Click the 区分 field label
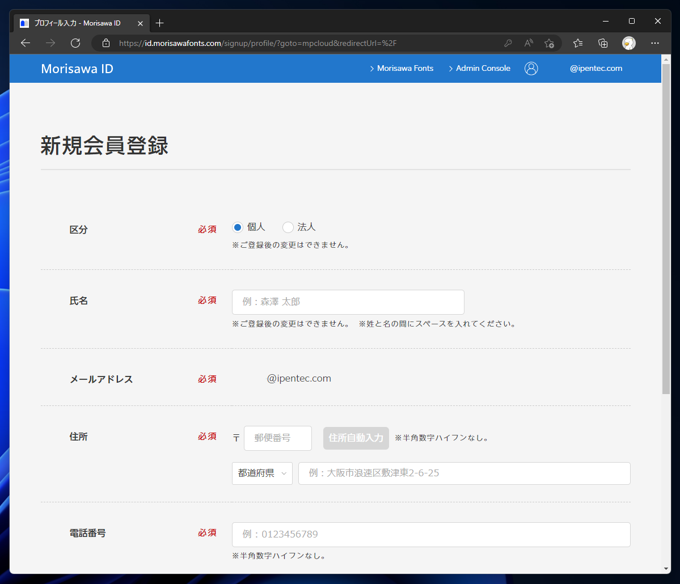The width and height of the screenshot is (680, 584). tap(78, 229)
